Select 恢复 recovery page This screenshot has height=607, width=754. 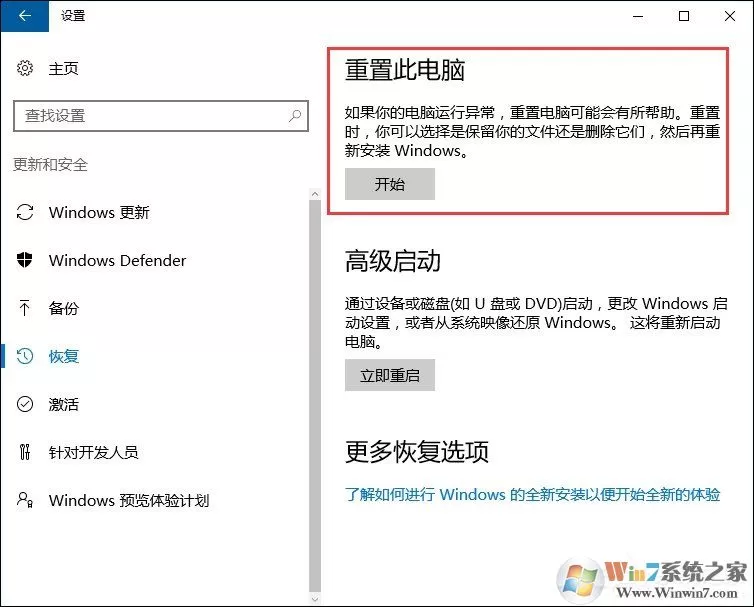tap(63, 356)
